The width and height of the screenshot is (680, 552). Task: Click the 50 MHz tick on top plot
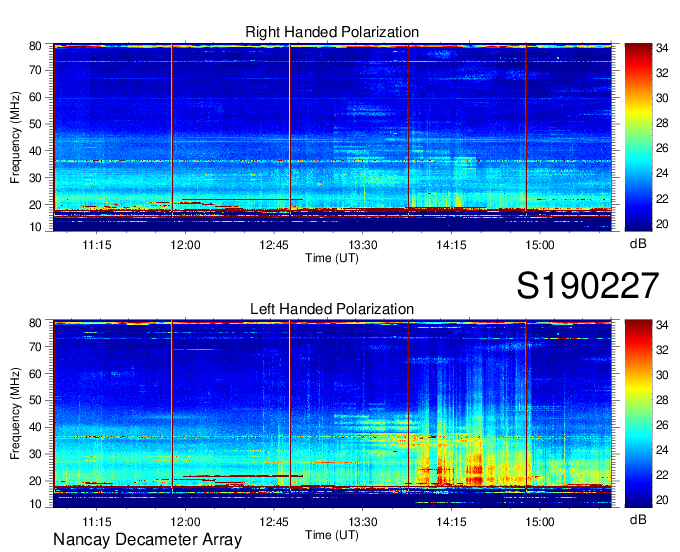(x=35, y=124)
